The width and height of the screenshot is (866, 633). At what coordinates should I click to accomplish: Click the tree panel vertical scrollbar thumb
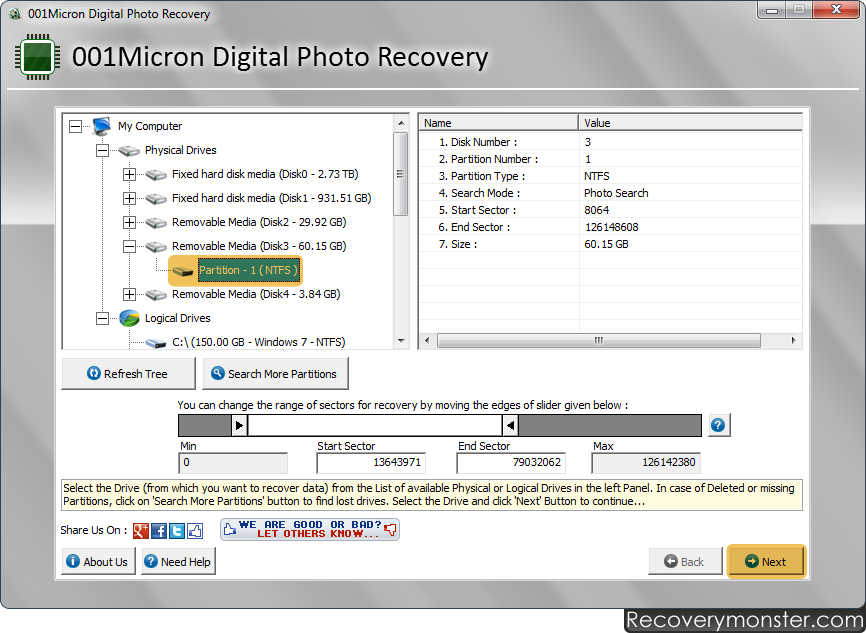pos(401,174)
